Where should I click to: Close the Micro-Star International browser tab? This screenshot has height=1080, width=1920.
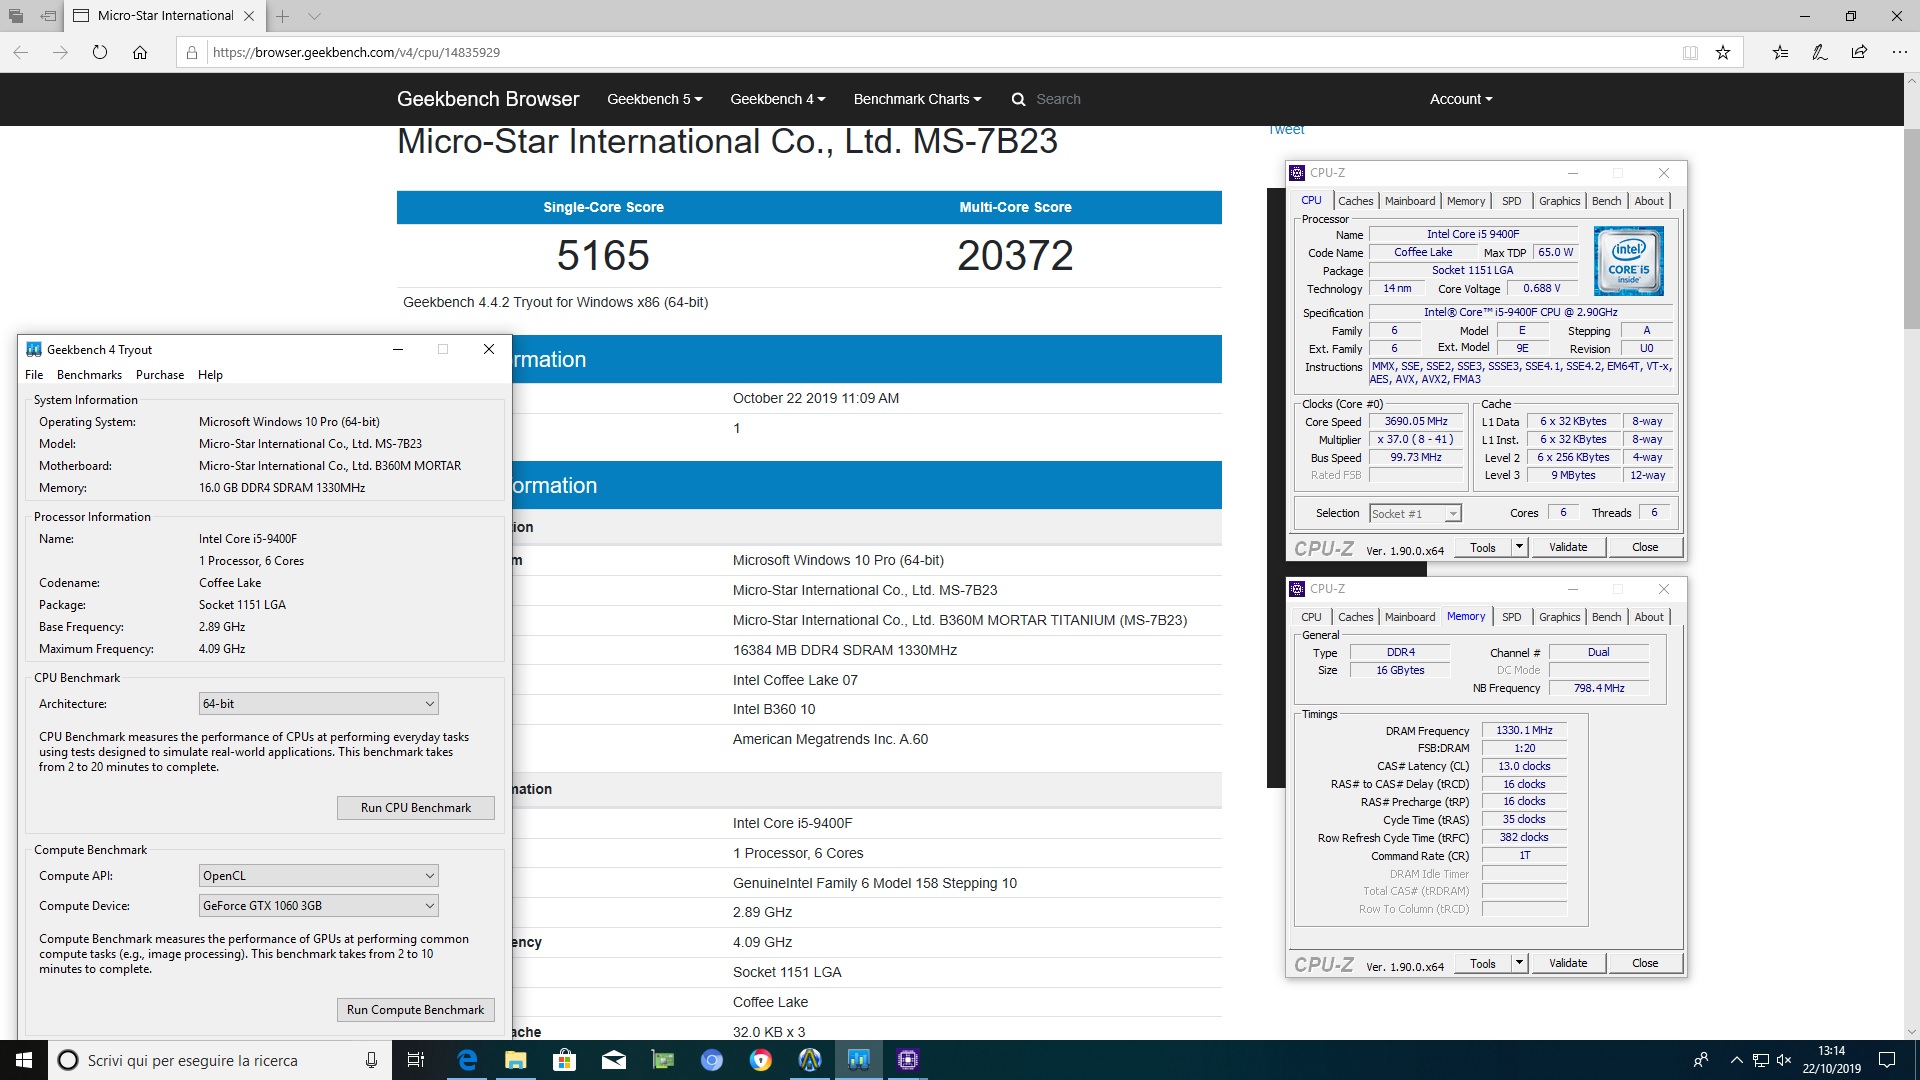pyautogui.click(x=249, y=16)
